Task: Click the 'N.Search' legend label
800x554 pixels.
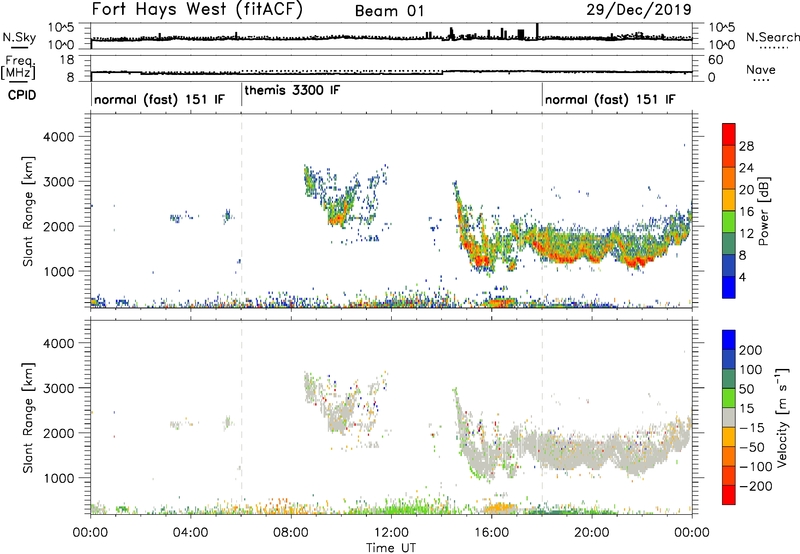Action: pyautogui.click(x=772, y=37)
